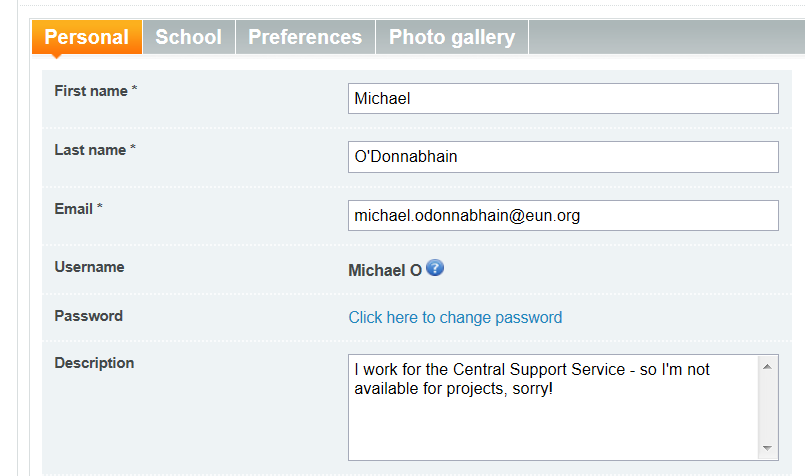Click the username help question mark icon
805x476 pixels.
click(435, 268)
